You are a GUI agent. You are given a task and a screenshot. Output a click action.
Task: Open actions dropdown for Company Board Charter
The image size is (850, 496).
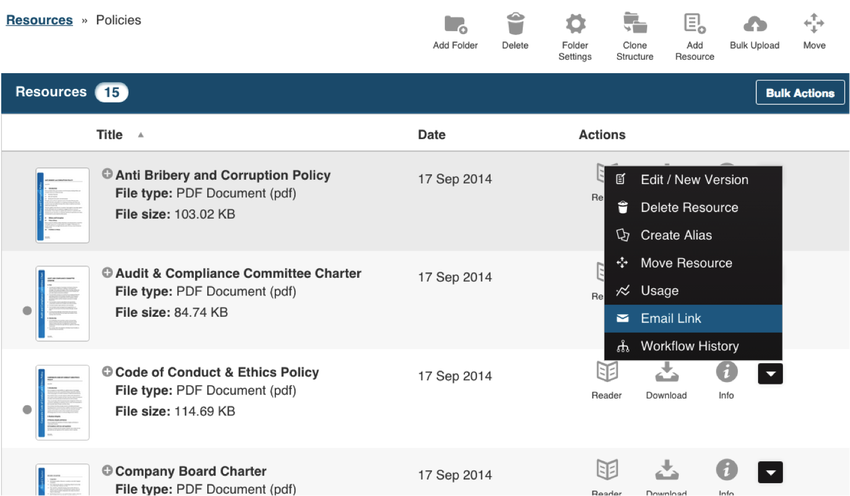click(770, 472)
